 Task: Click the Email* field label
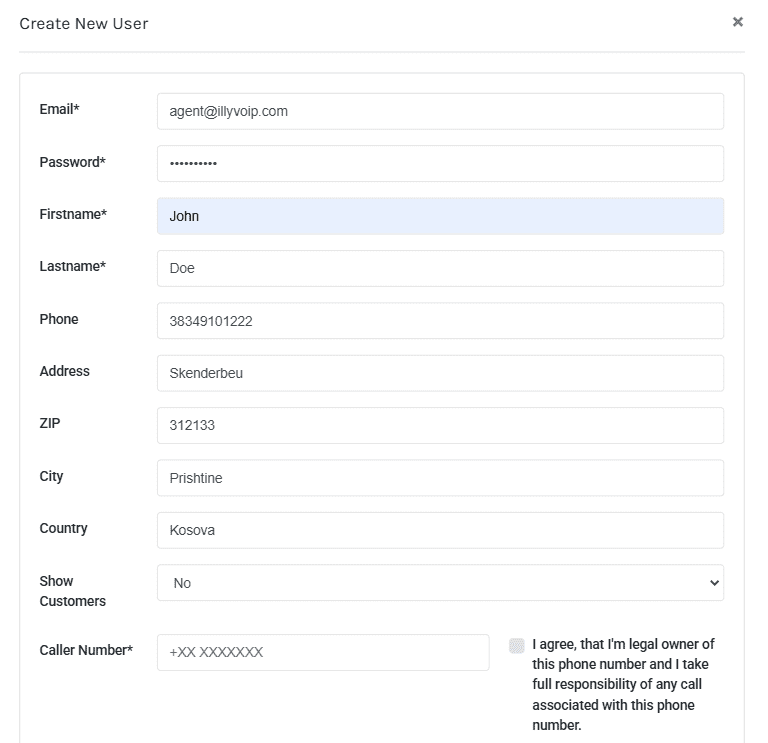(59, 109)
